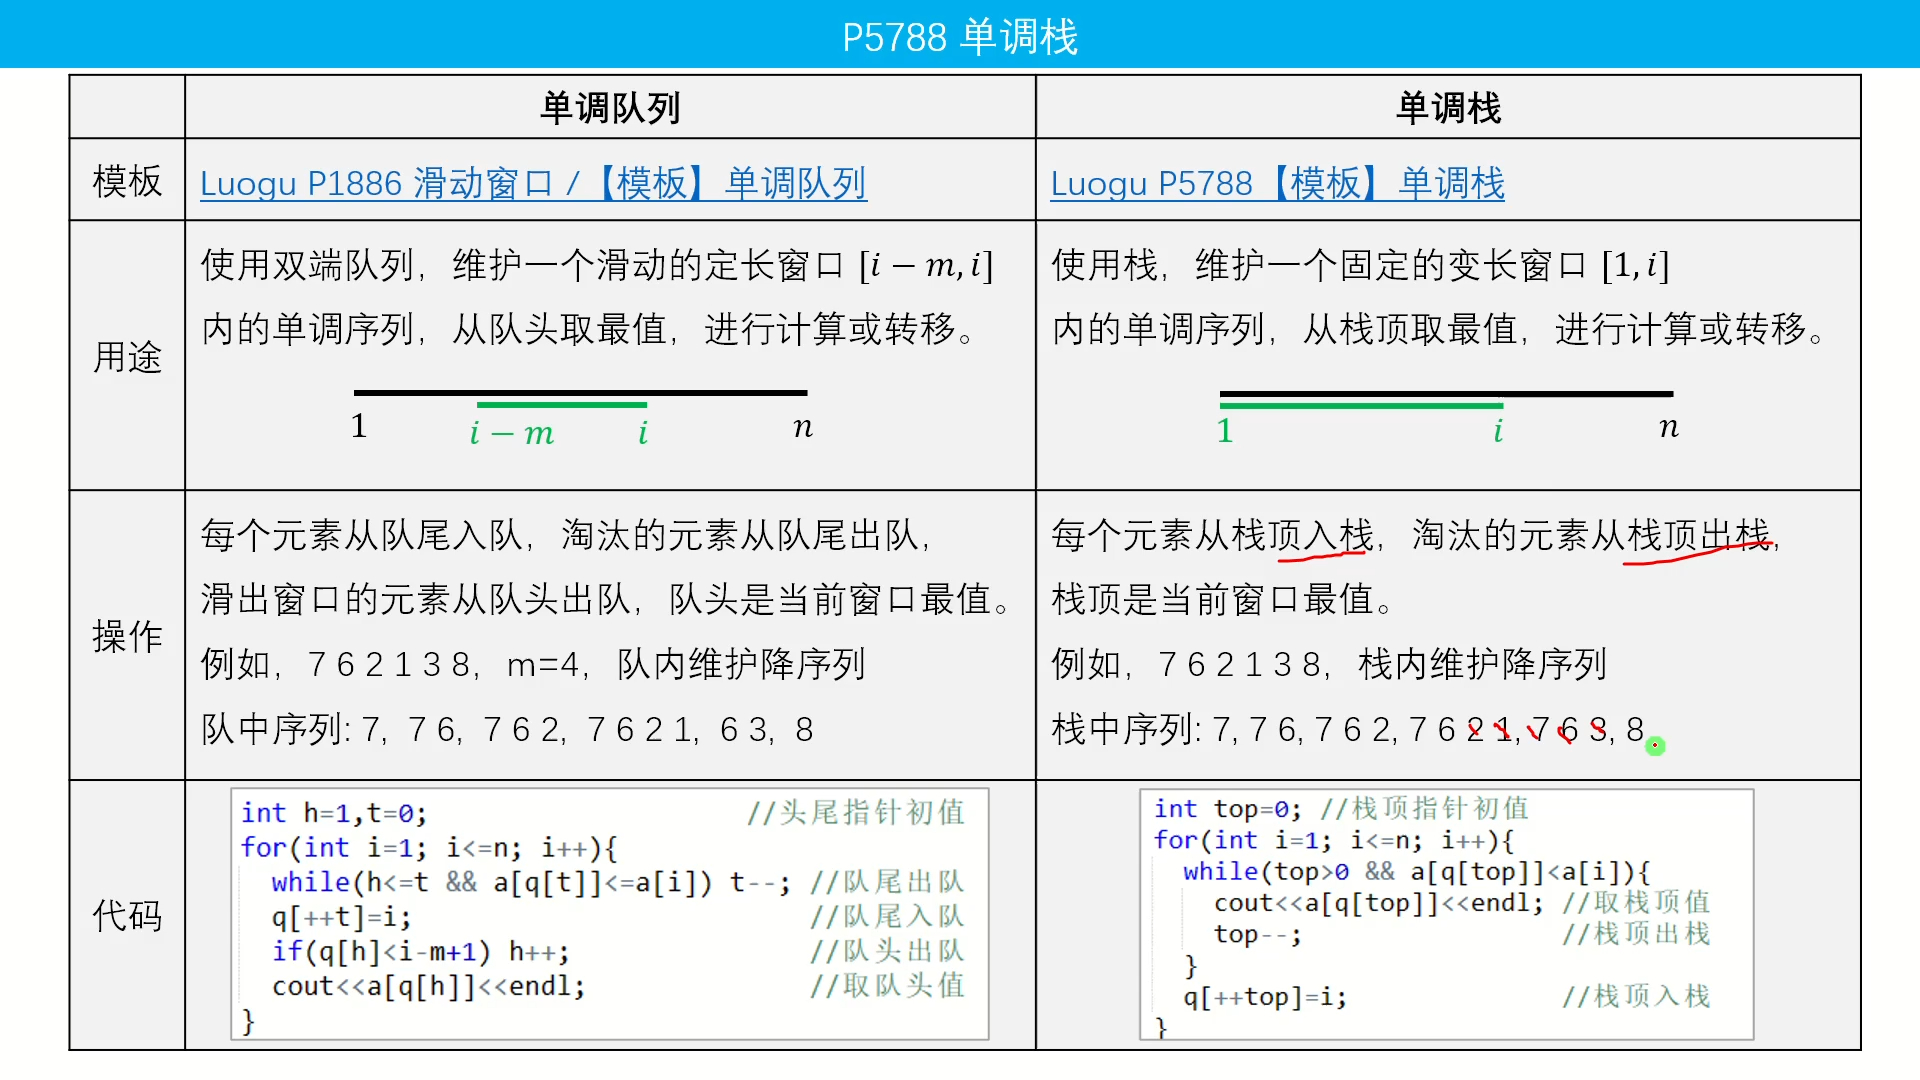Click the code line 'if(q[h]<i-m+1) h++;'
This screenshot has width=1920, height=1080.
pyautogui.click(x=420, y=952)
